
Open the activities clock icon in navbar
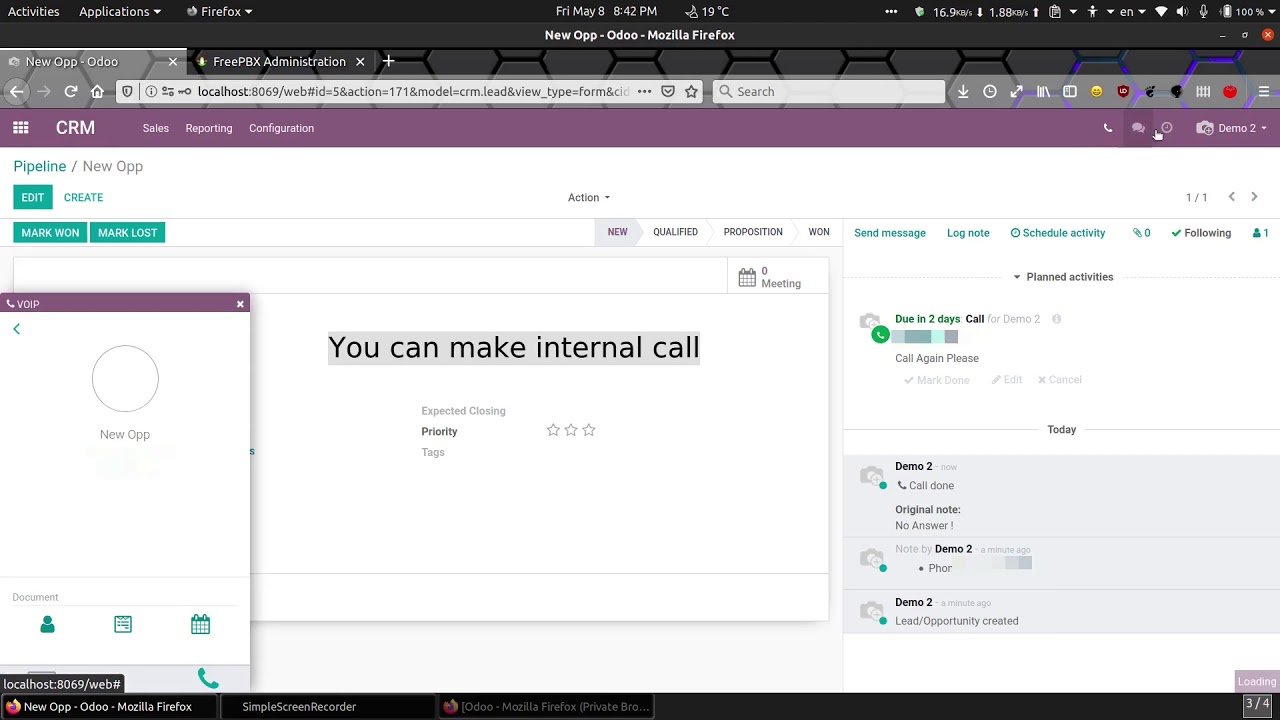(1167, 128)
